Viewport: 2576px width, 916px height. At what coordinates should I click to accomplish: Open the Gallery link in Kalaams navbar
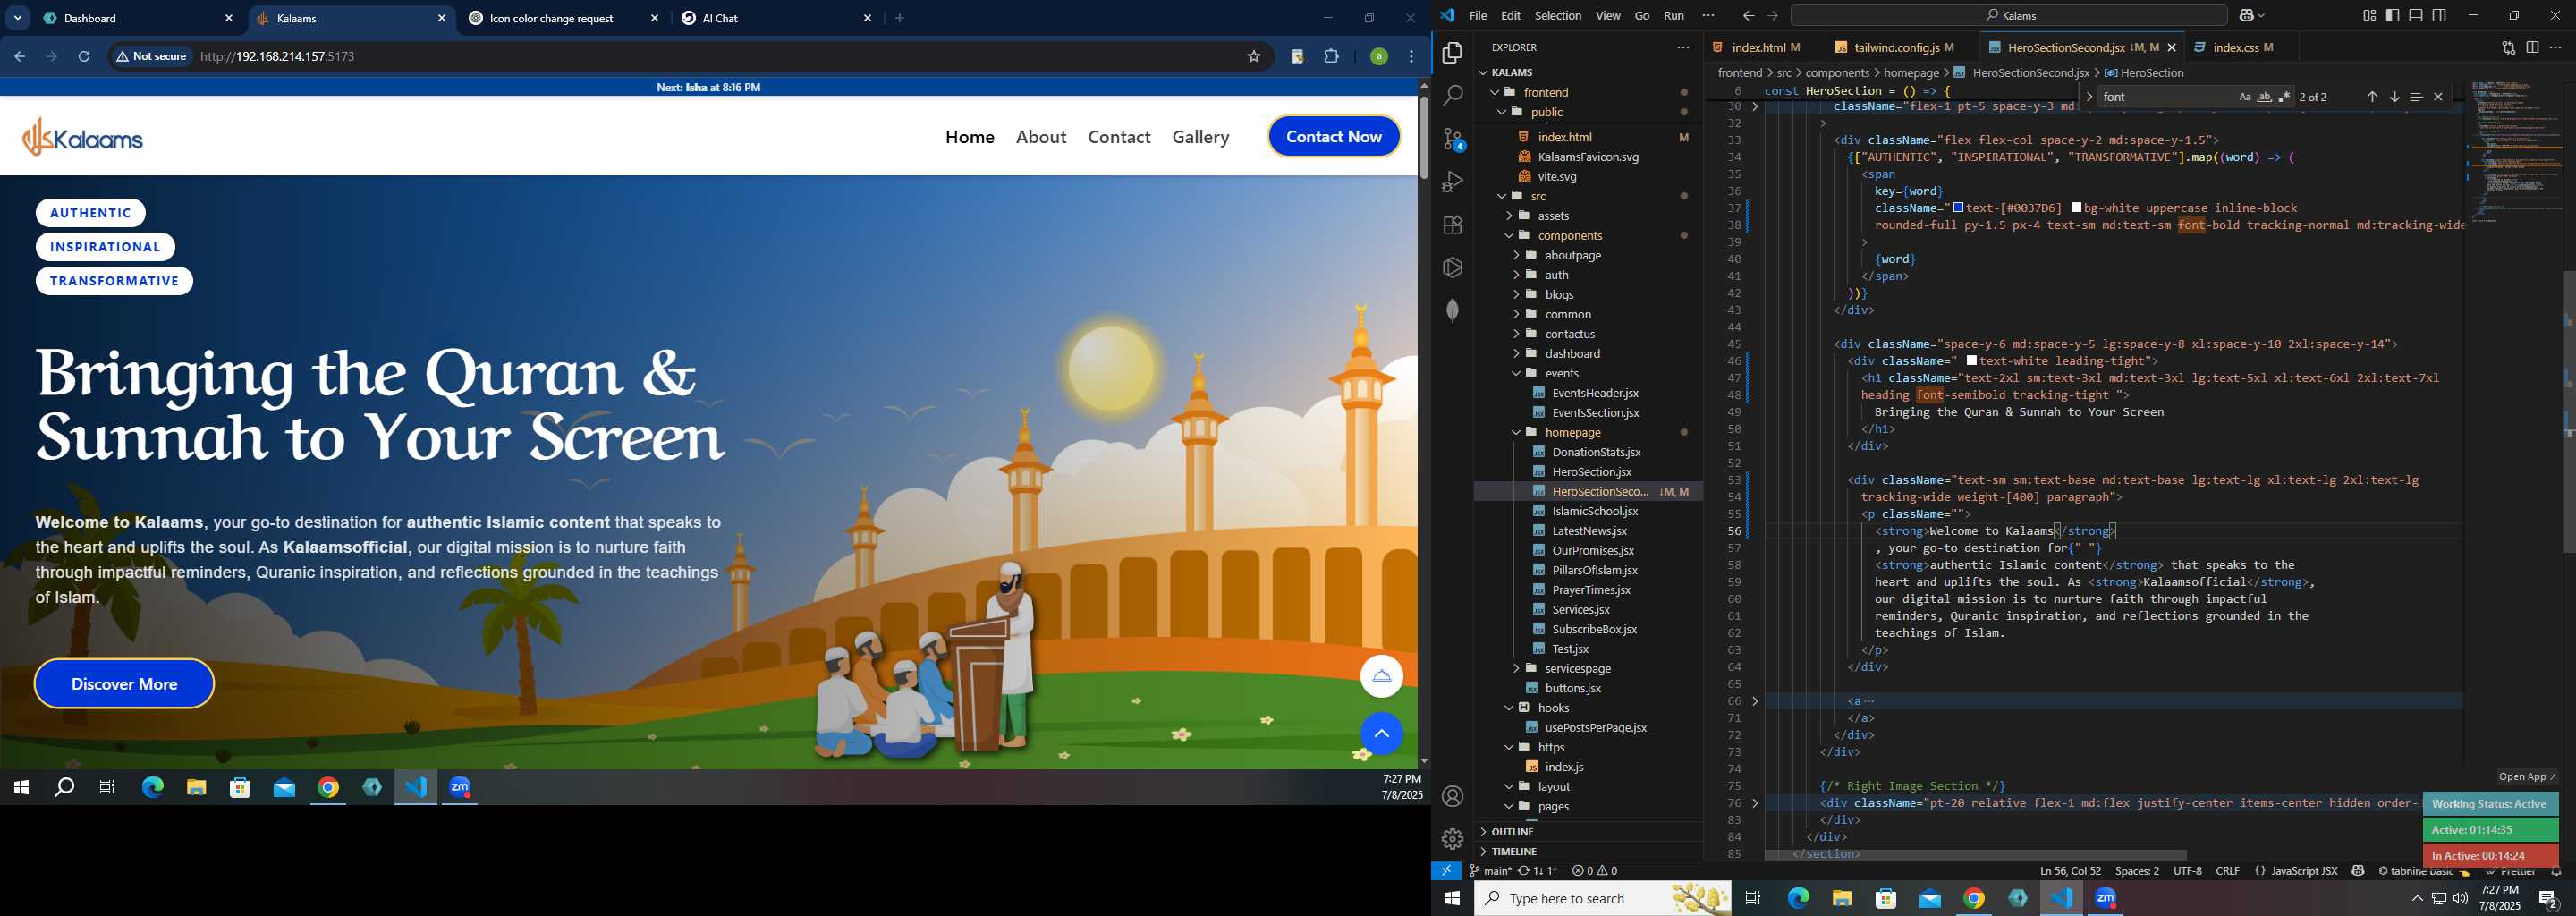[1200, 137]
